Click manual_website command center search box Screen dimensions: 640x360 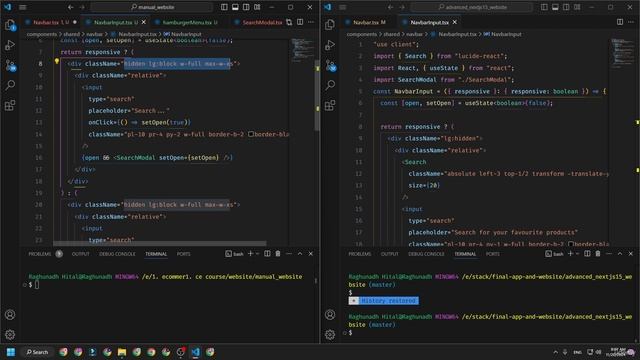click(152, 7)
